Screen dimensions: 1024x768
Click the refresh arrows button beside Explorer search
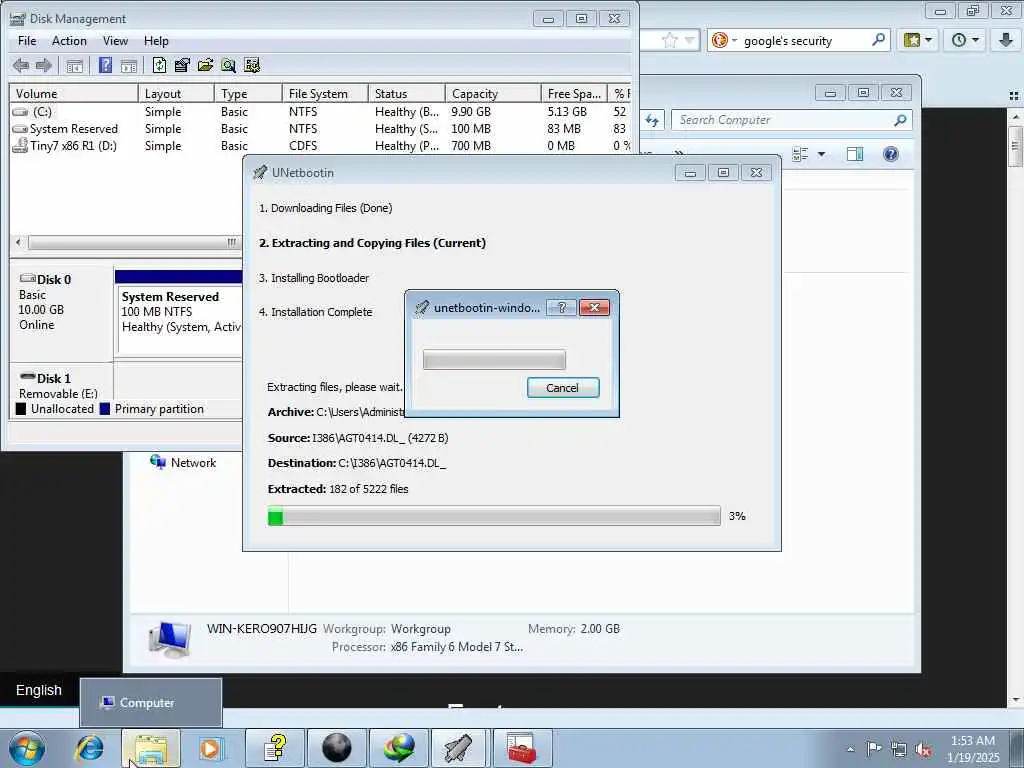point(652,120)
